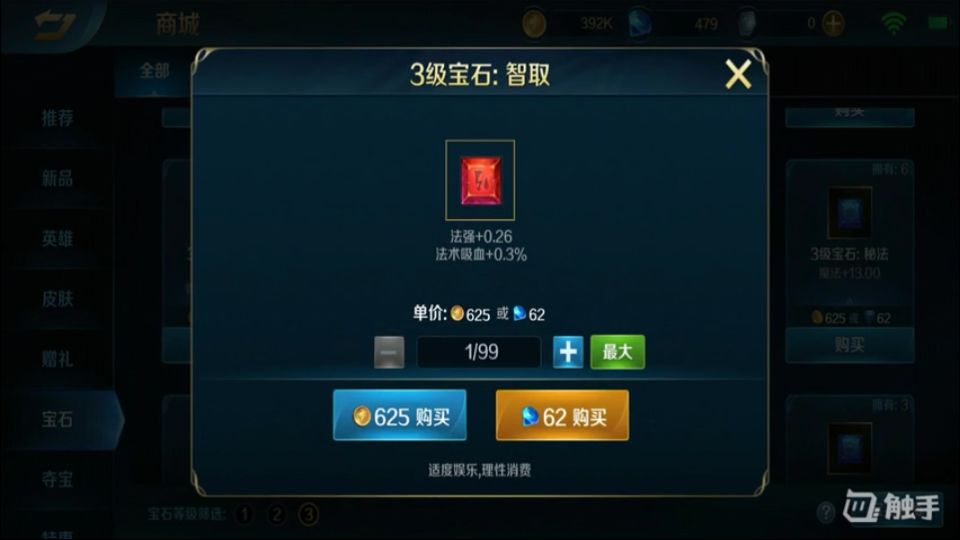Decrease quantity with the minus button
This screenshot has width=960, height=540.
(389, 352)
